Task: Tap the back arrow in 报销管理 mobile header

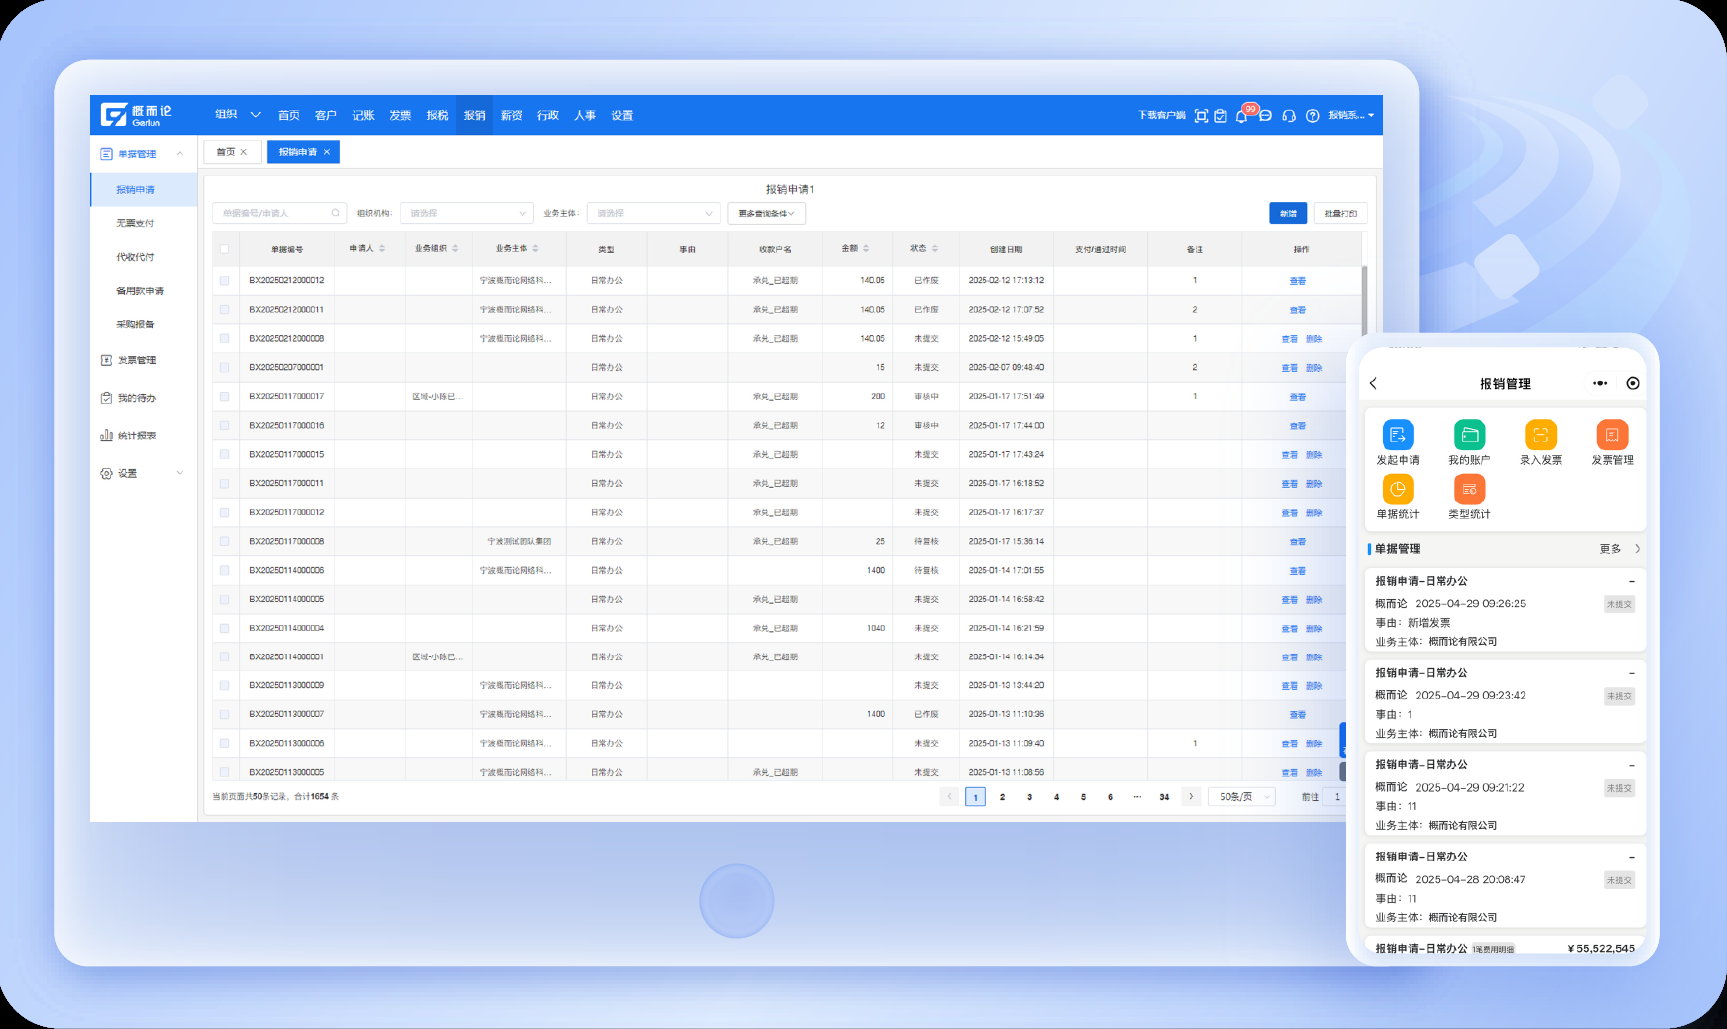Action: coord(1374,383)
